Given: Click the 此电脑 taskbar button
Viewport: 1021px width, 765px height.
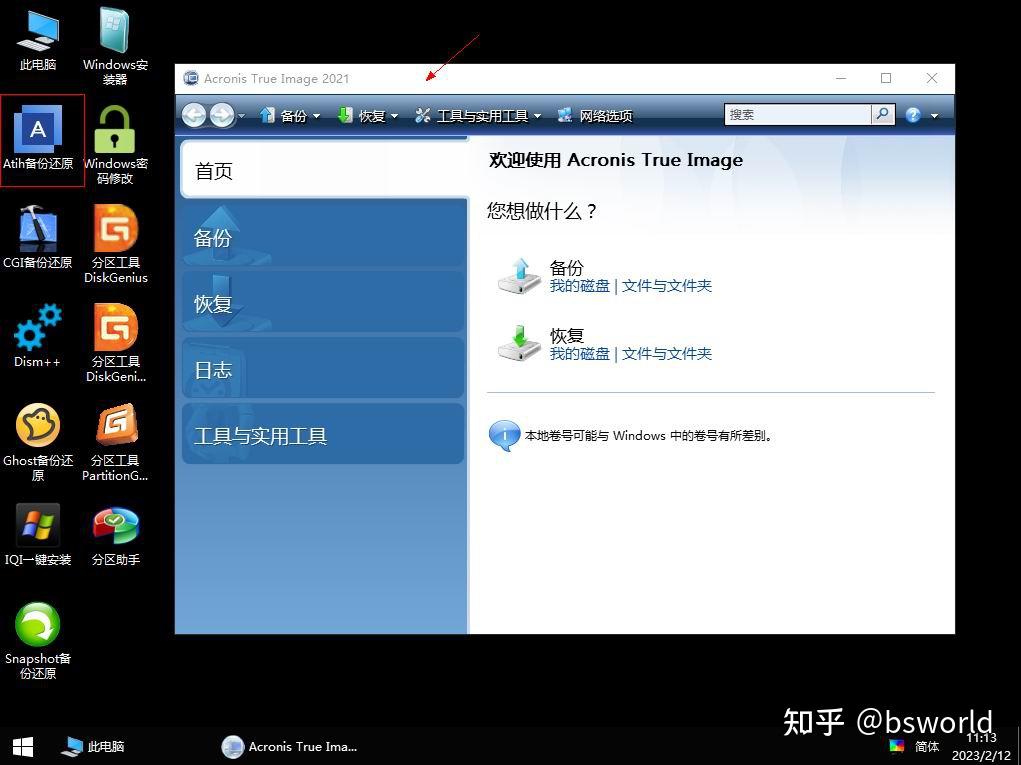Looking at the screenshot, I should click(94, 747).
